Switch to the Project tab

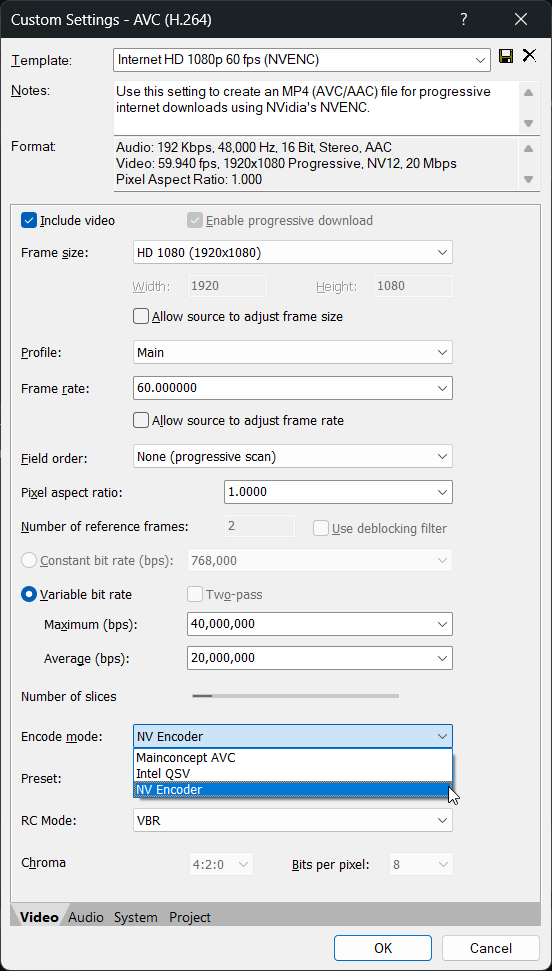[190, 917]
